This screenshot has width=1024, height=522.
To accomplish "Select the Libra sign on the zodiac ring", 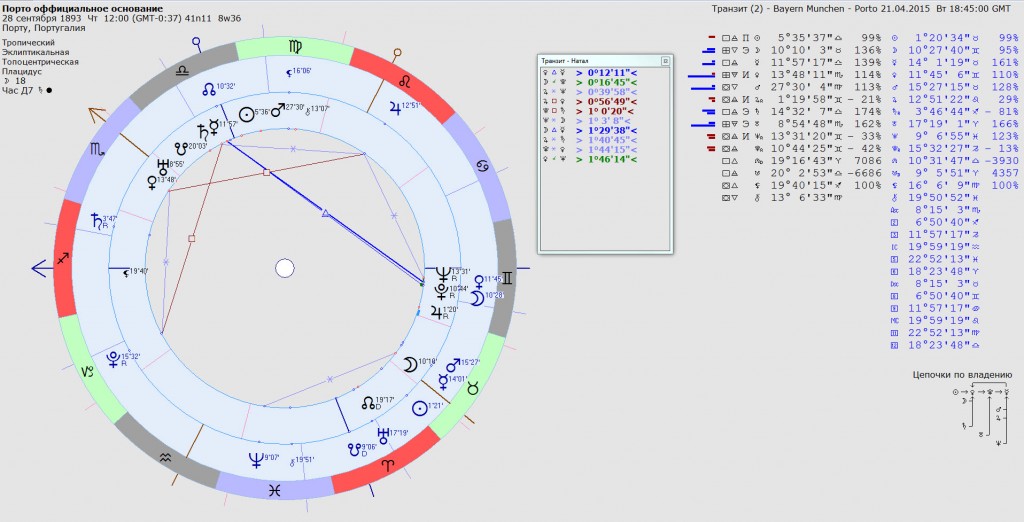I will point(182,73).
